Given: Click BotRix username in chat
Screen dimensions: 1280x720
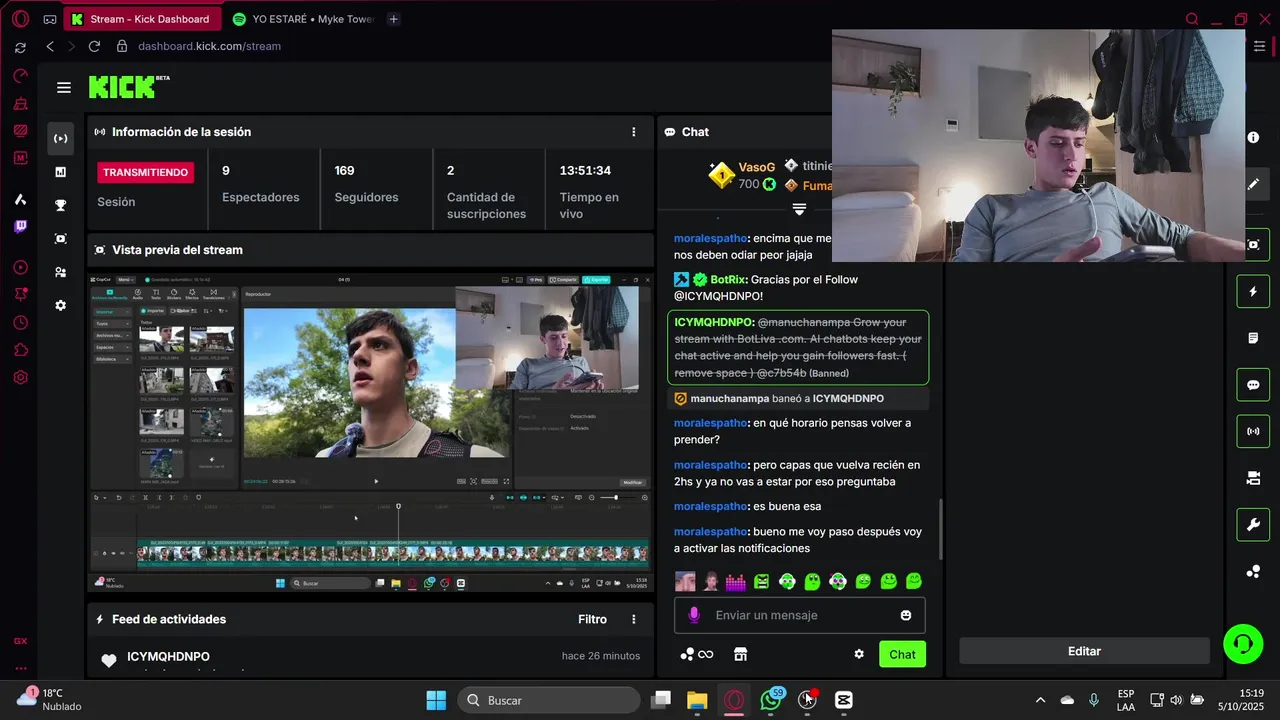Looking at the screenshot, I should [728, 279].
